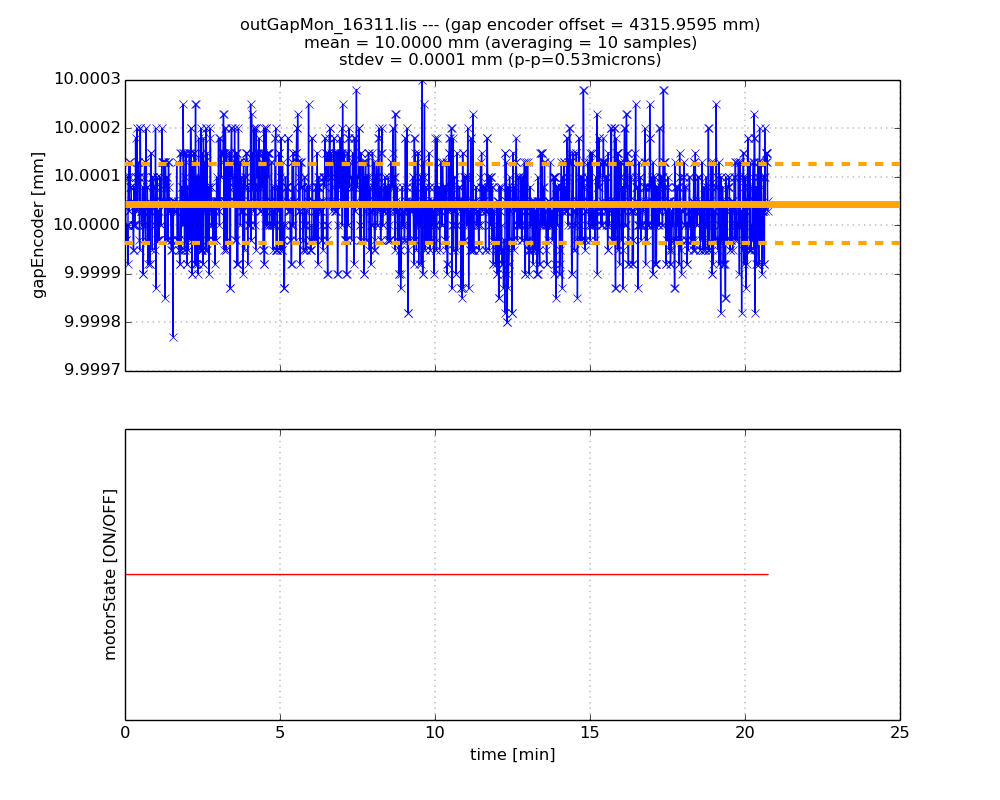Click the 10.0003 y-axis tick label
This screenshot has height=800, width=1000.
tap(87, 80)
